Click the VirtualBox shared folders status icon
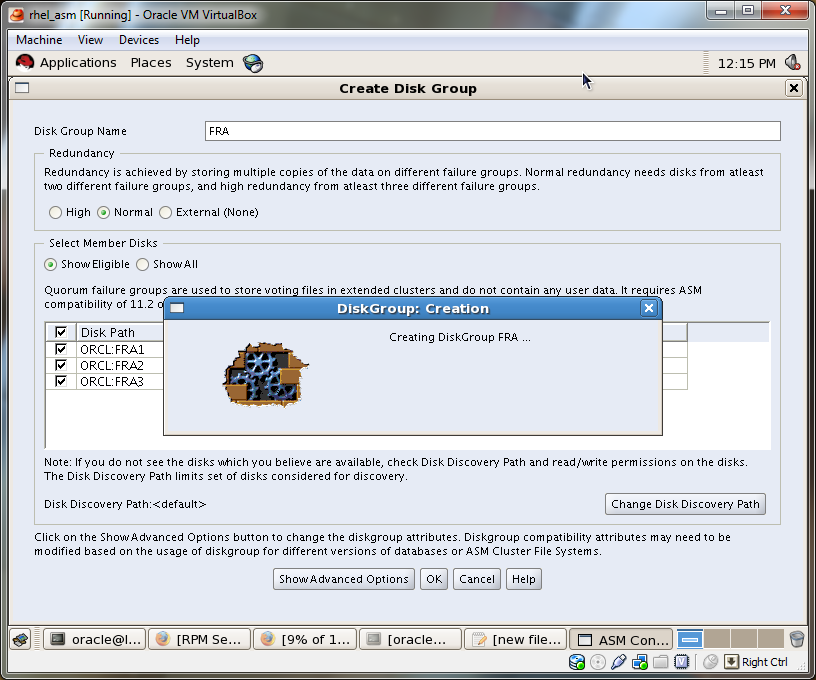 [x=660, y=662]
